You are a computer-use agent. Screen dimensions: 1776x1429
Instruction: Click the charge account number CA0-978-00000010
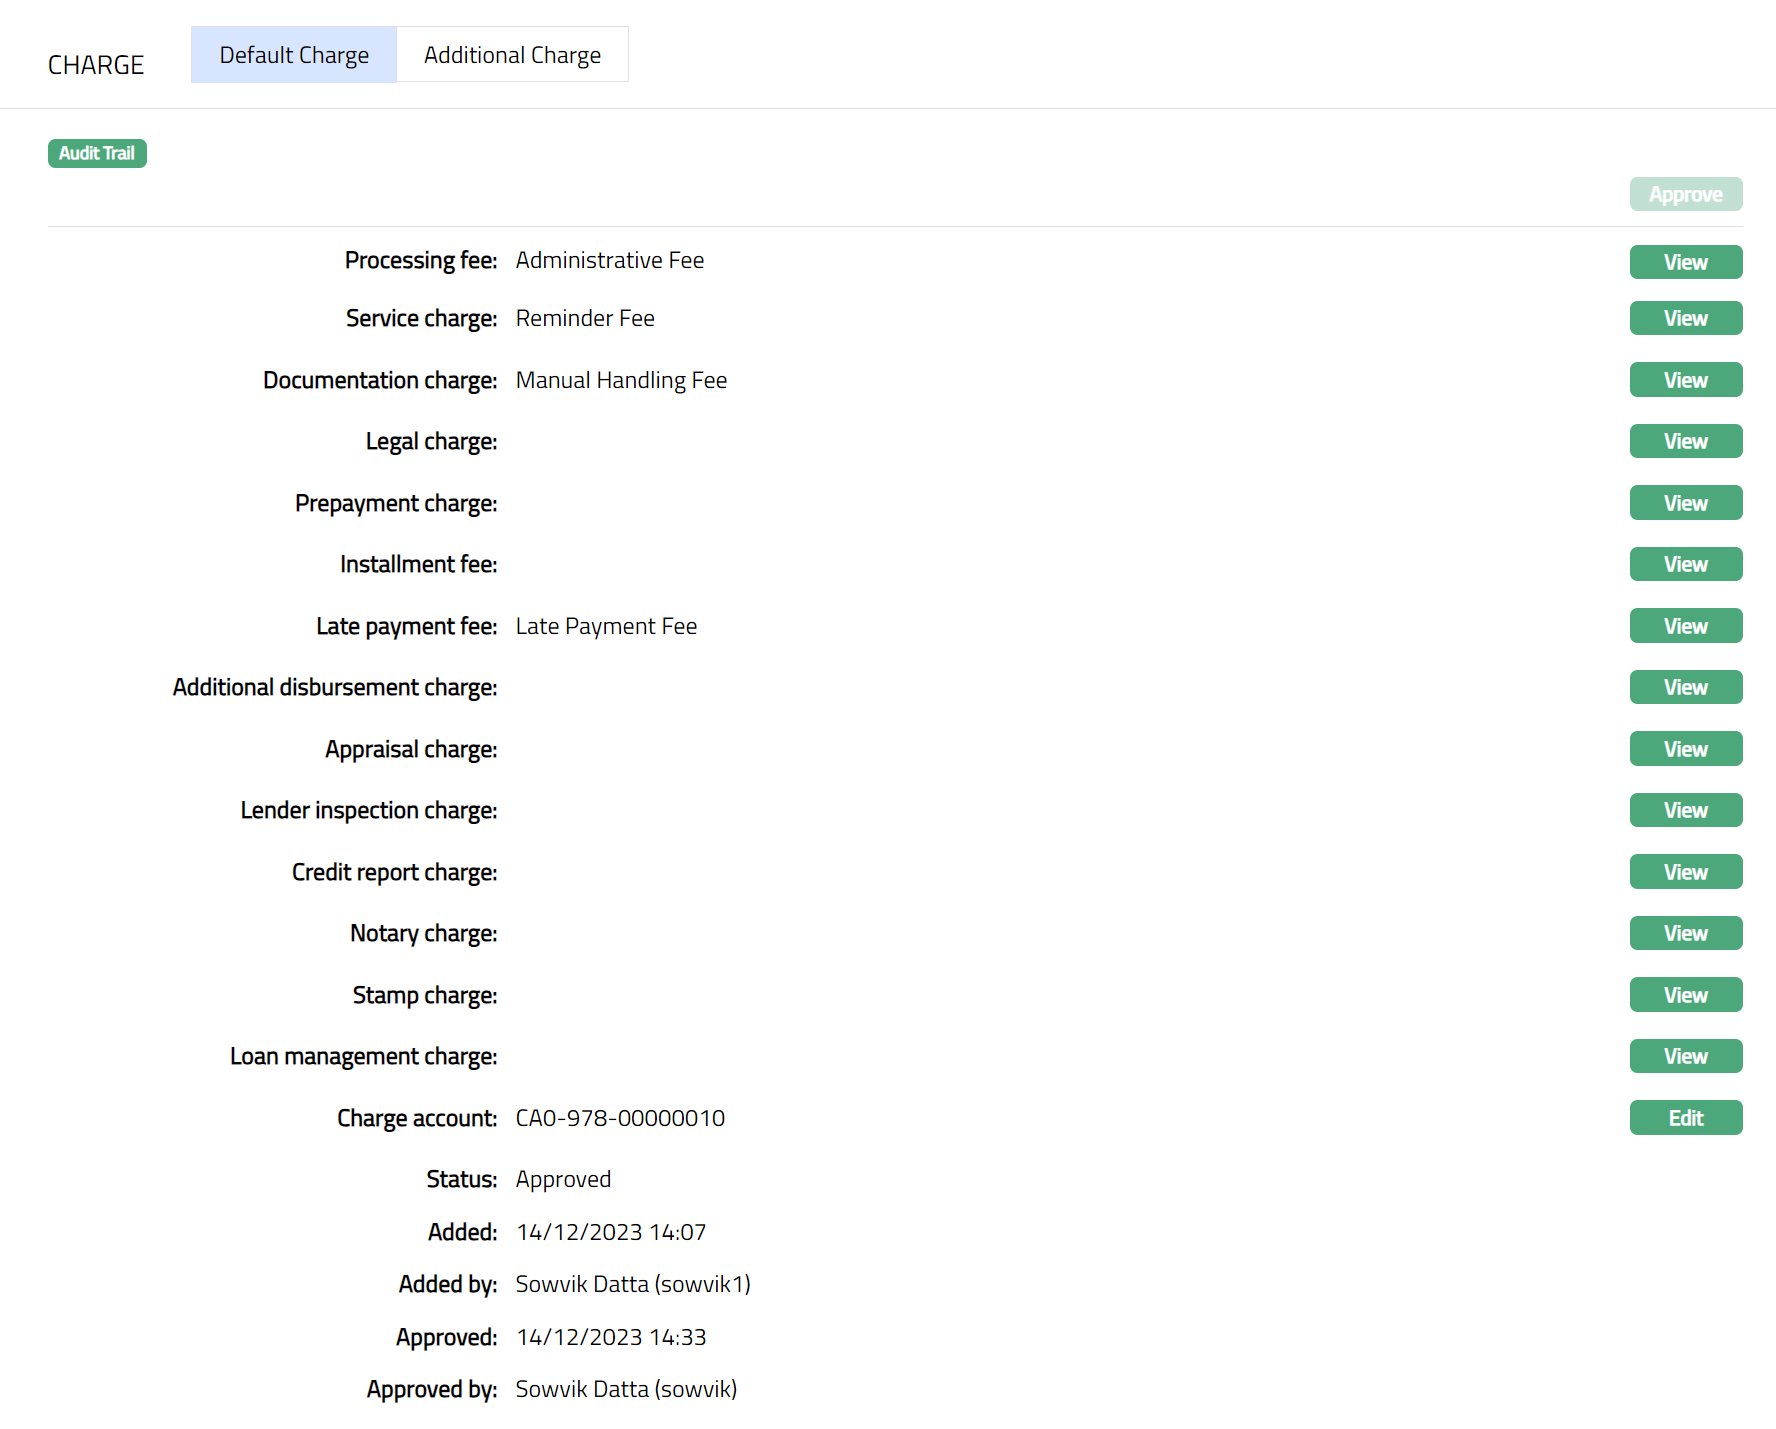pos(620,1118)
